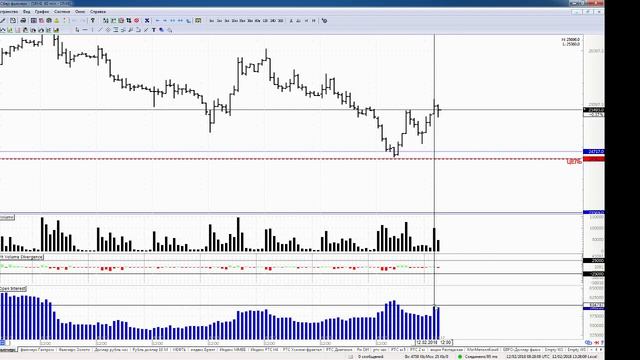
Task: Click the 12.02.2018 12:00 crosshair date label
Action: [x=434, y=342]
